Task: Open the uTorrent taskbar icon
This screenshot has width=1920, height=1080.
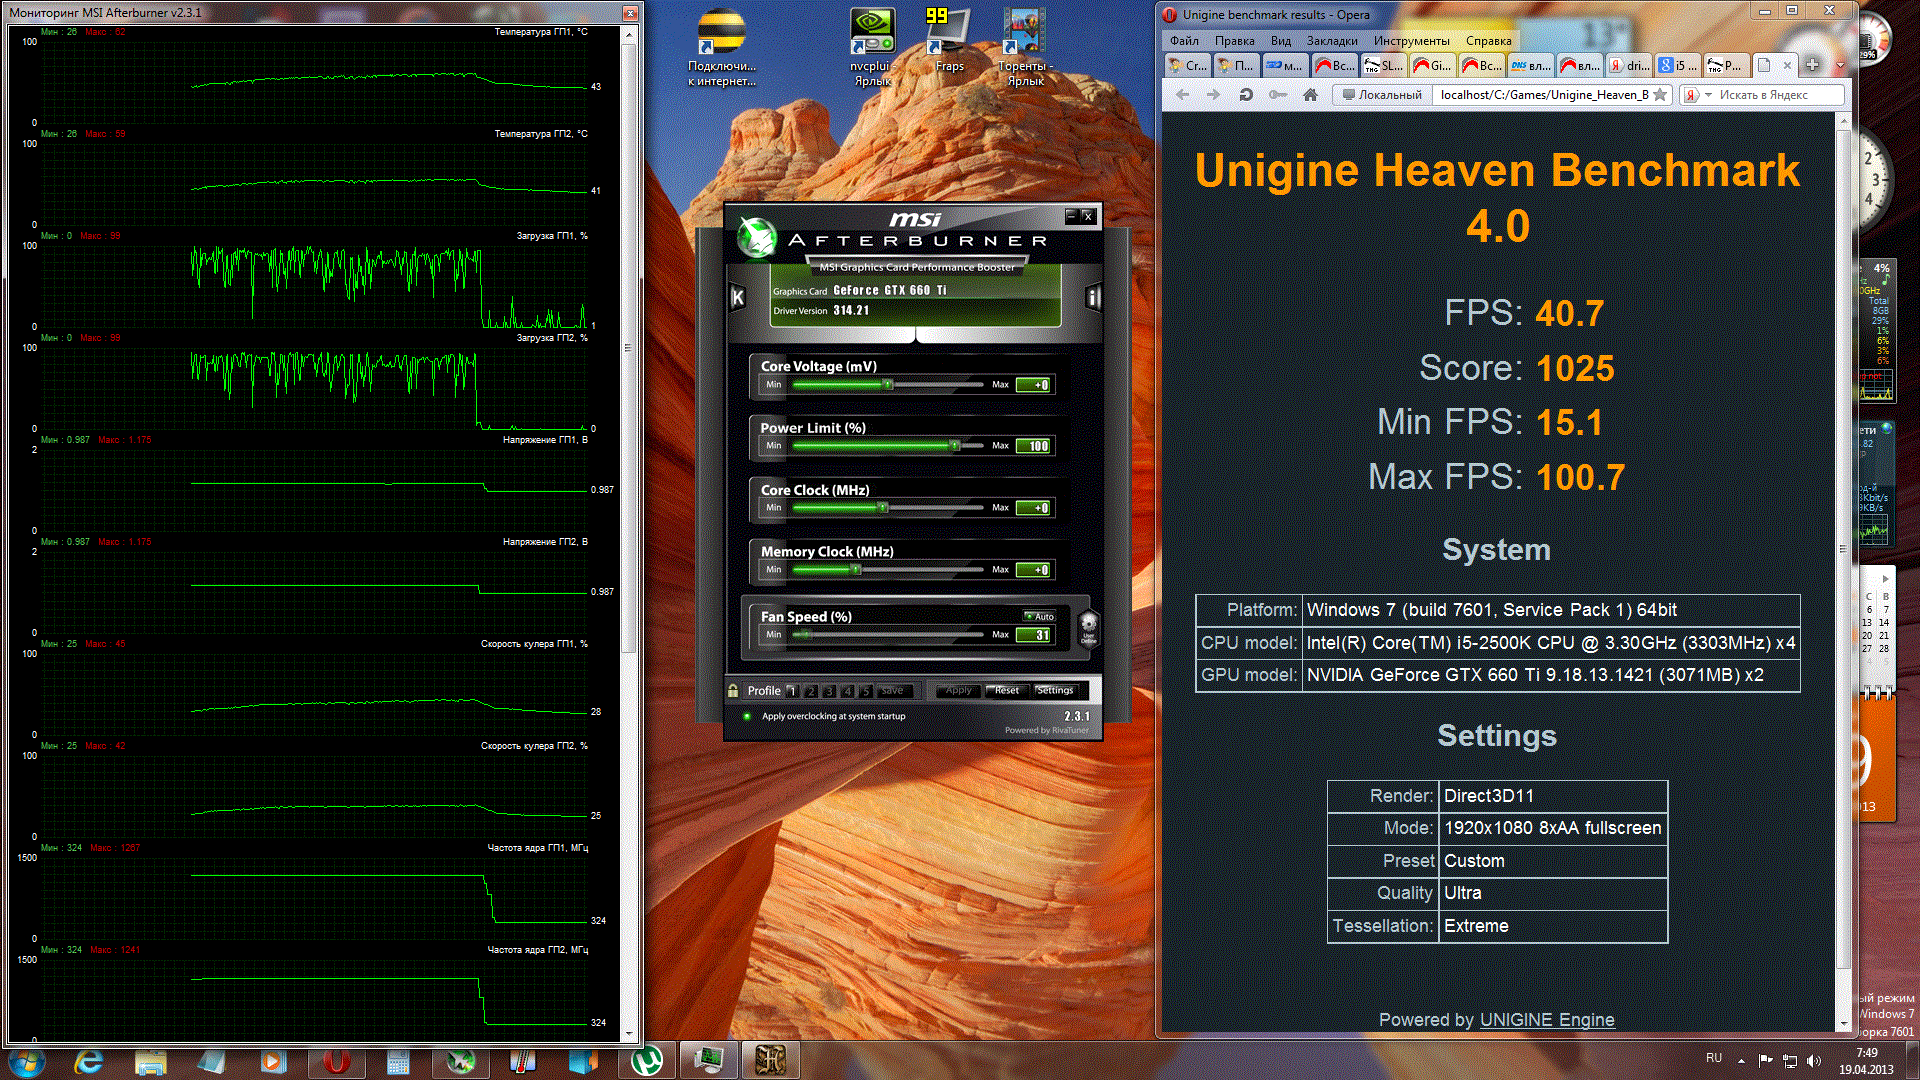Action: click(x=647, y=1060)
